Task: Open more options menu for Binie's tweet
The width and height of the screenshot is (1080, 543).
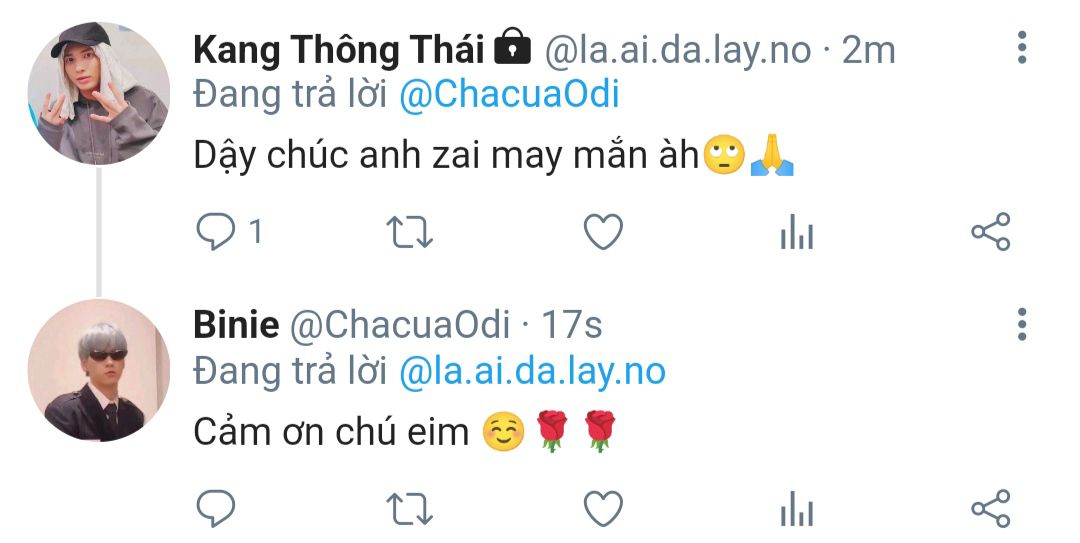Action: (x=1021, y=324)
